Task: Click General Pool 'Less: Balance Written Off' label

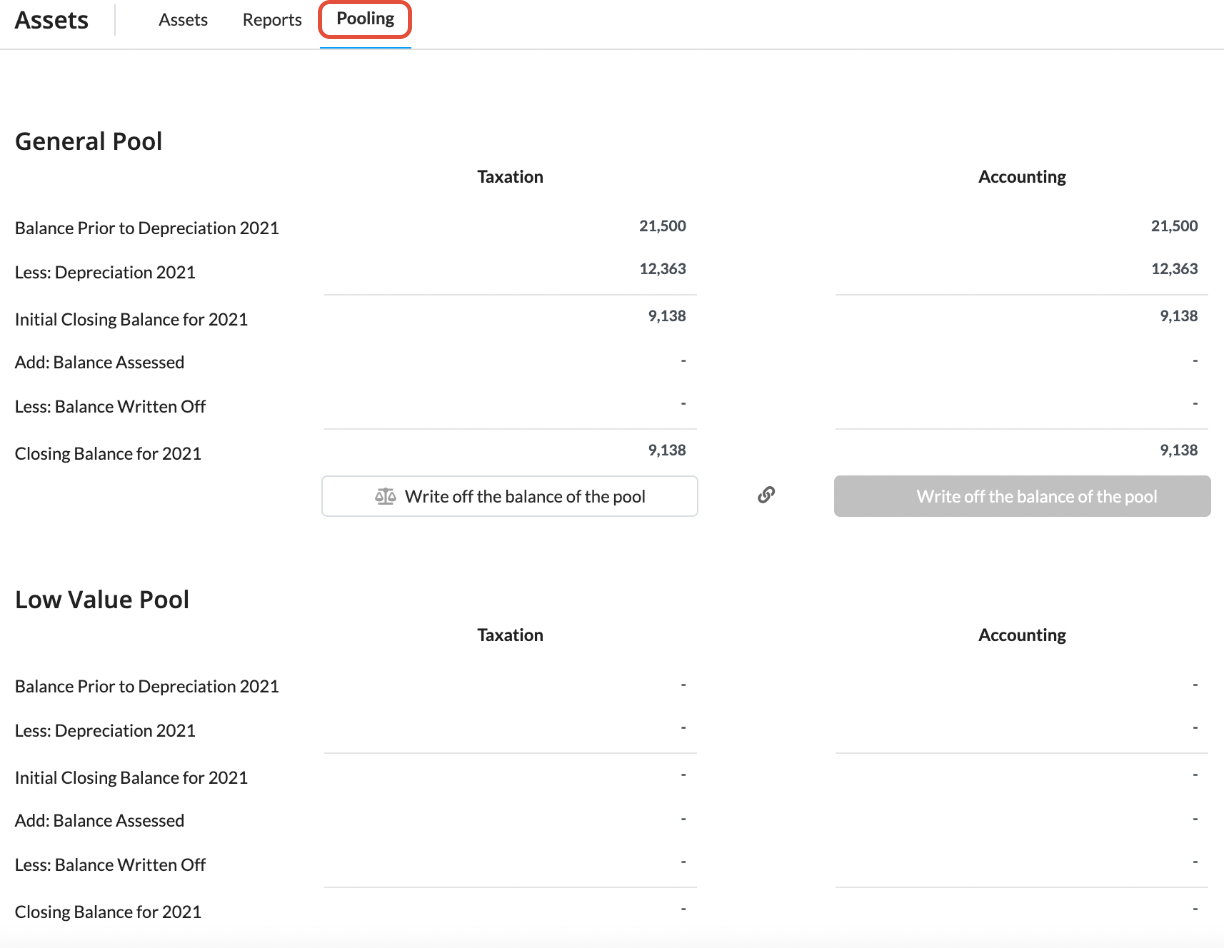Action: pyautogui.click(x=110, y=407)
